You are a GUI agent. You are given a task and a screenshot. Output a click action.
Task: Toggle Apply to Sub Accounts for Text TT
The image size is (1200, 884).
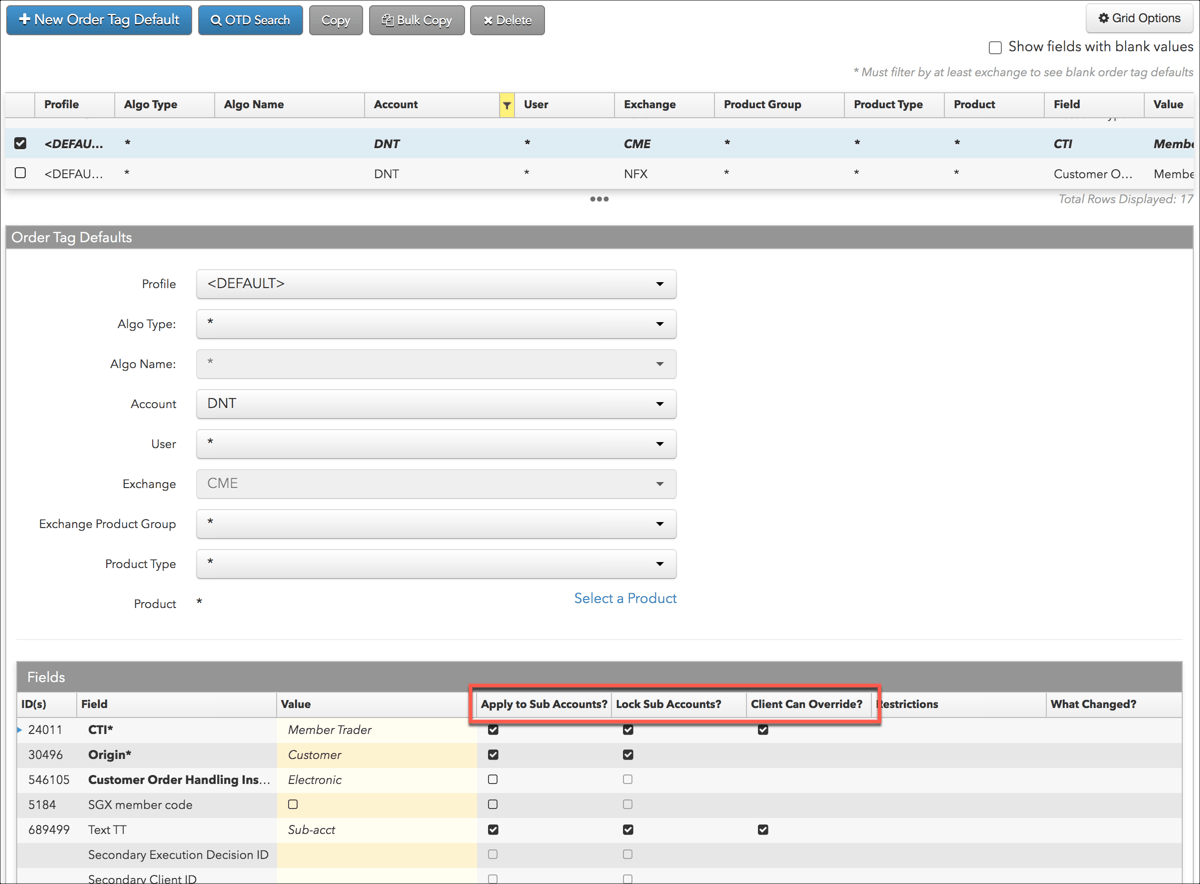493,830
